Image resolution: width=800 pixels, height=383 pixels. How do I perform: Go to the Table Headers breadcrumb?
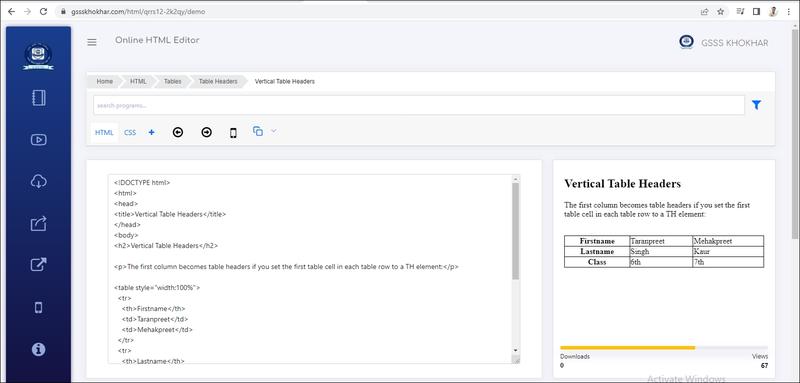tap(218, 82)
